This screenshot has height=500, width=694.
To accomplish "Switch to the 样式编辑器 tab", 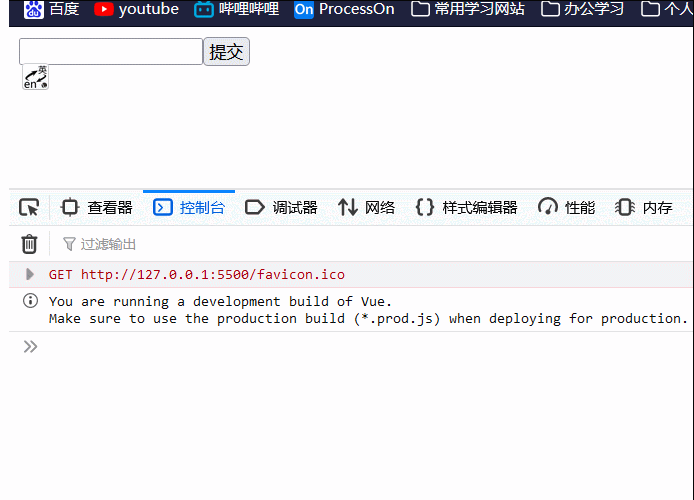I will [467, 208].
